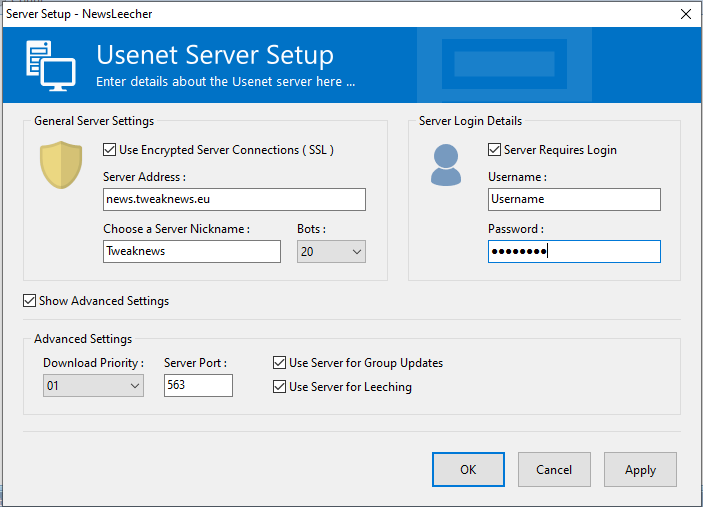Viewport: 703px width, 507px height.
Task: Click the Bots dropdown arrow
Action: [x=357, y=251]
